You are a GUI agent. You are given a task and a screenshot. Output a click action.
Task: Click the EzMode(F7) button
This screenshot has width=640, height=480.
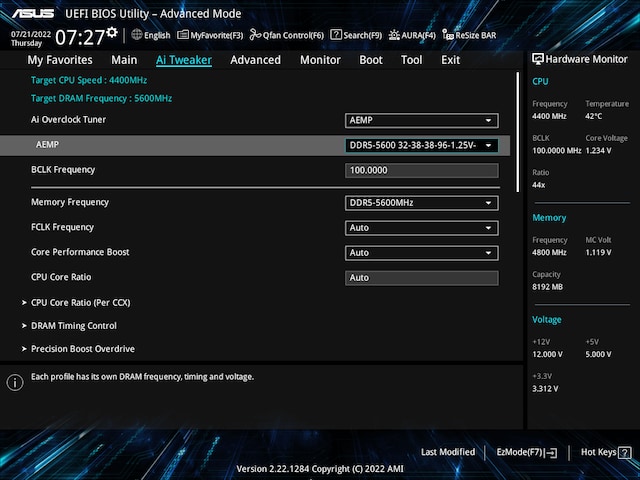click(527, 452)
